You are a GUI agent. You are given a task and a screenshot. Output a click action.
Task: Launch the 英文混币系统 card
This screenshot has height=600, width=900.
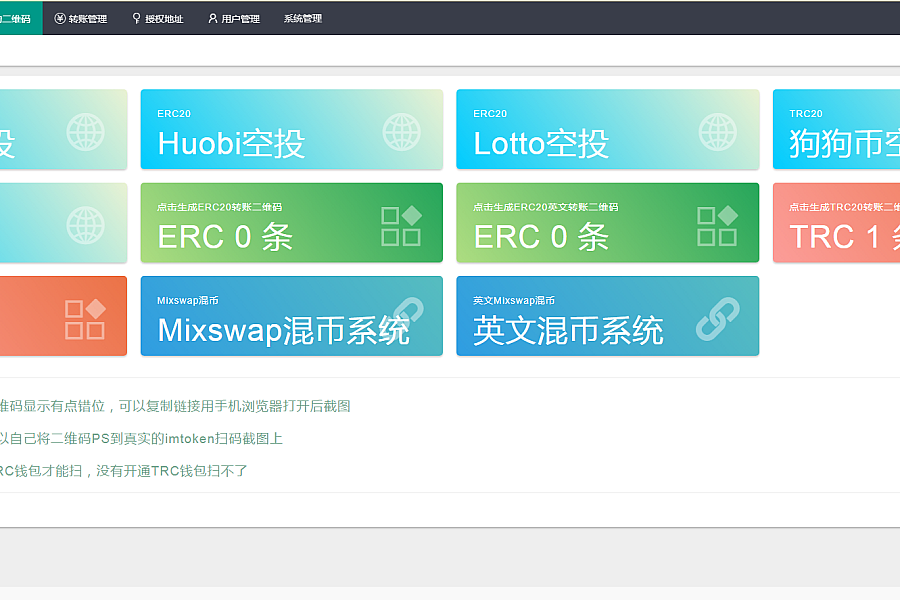click(x=608, y=316)
